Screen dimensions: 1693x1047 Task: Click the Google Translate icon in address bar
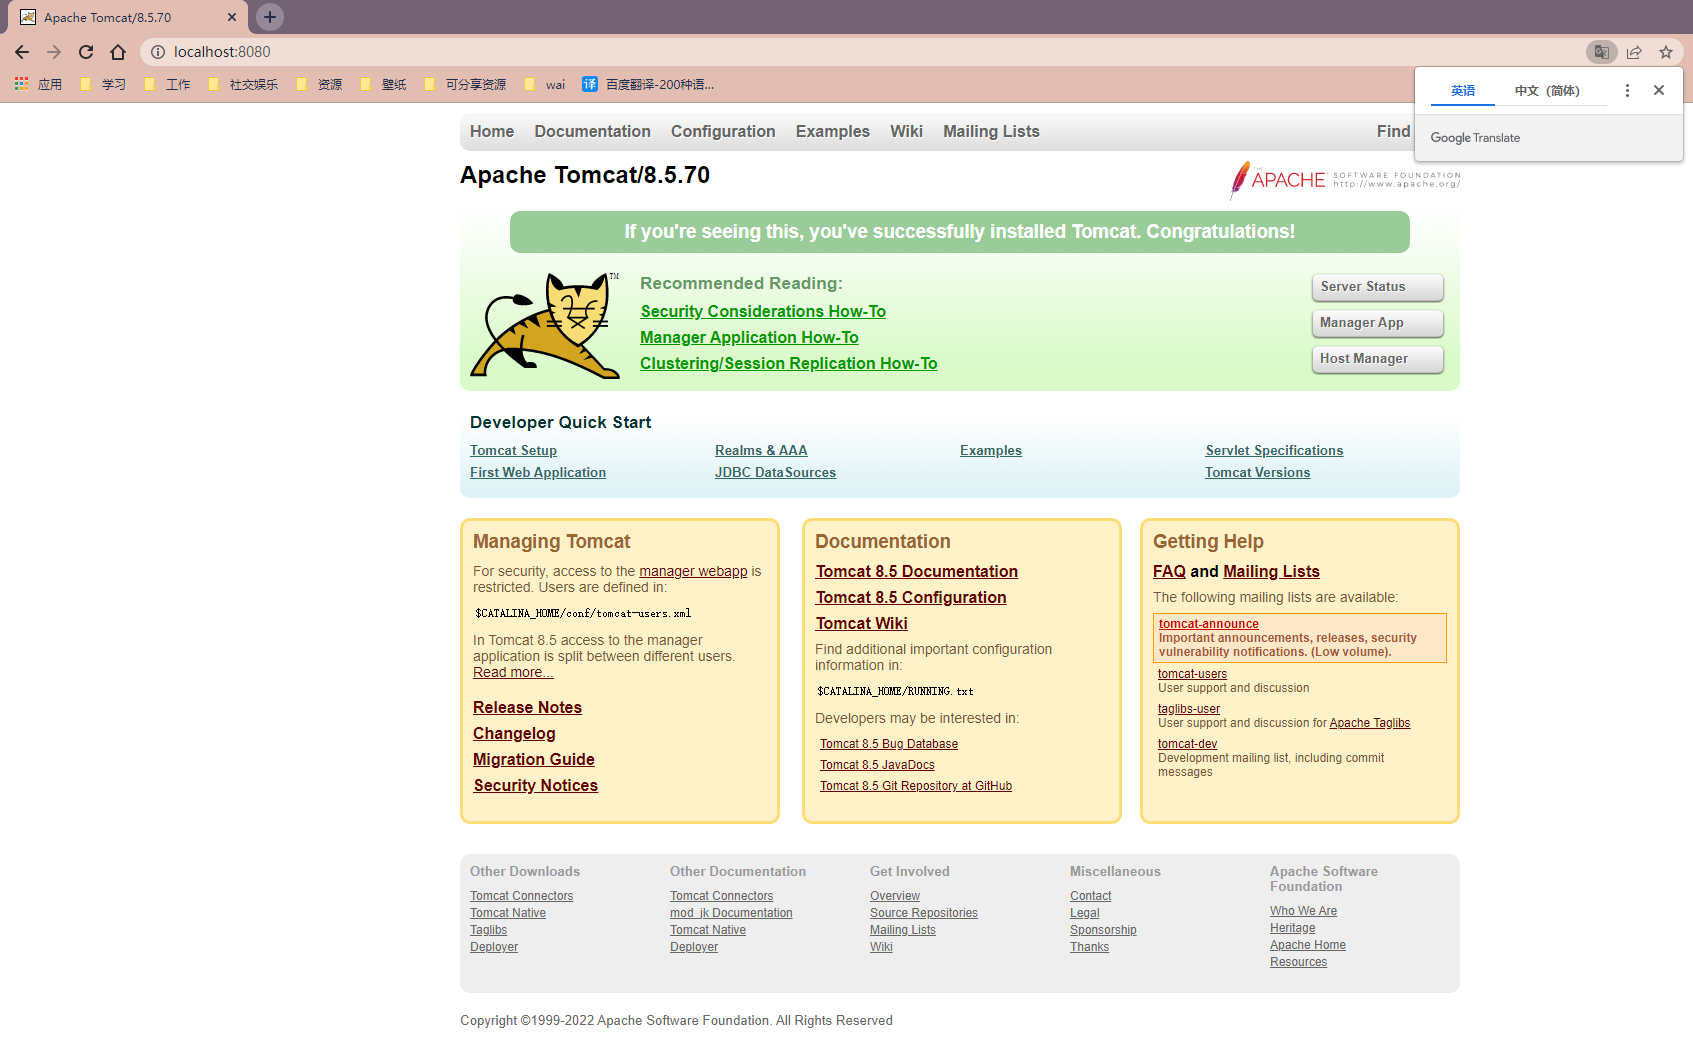[1601, 52]
